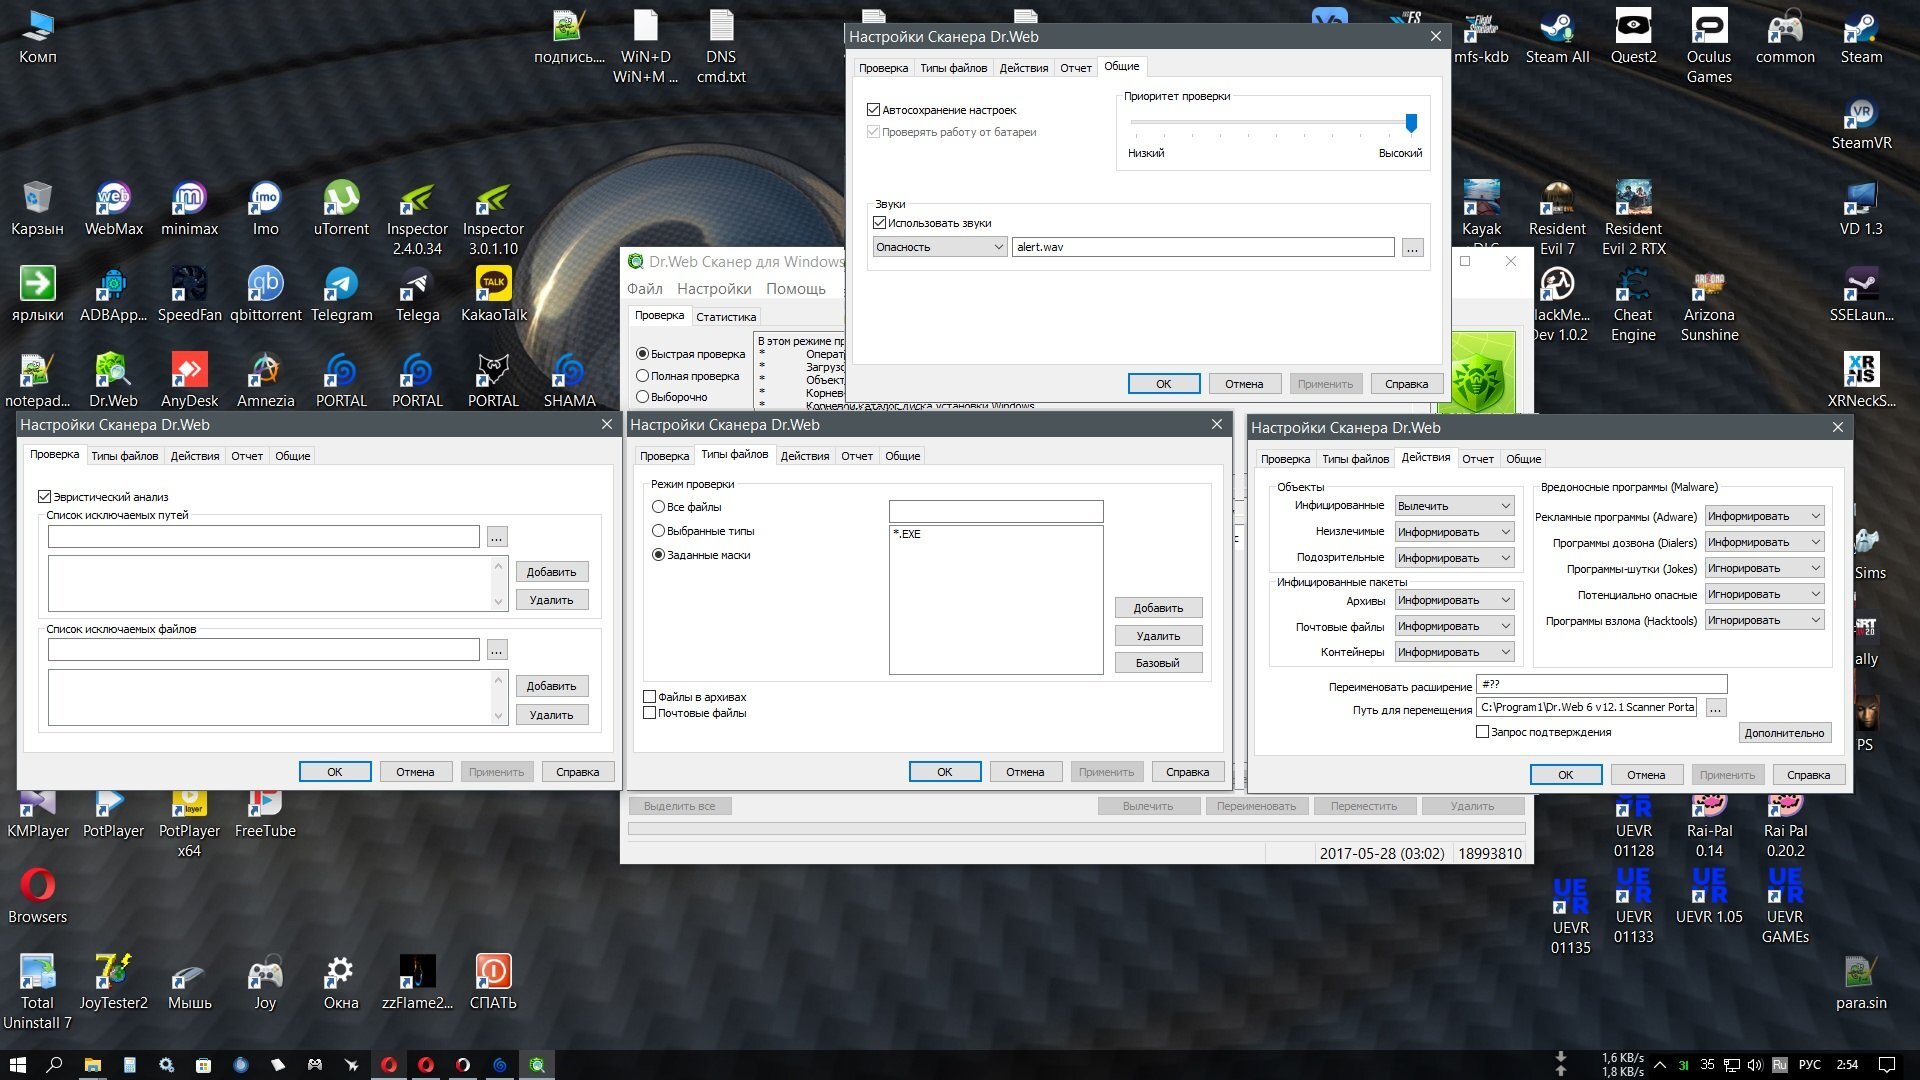This screenshot has width=1920, height=1080.
Task: Select the Все файлы radio button
Action: point(658,507)
